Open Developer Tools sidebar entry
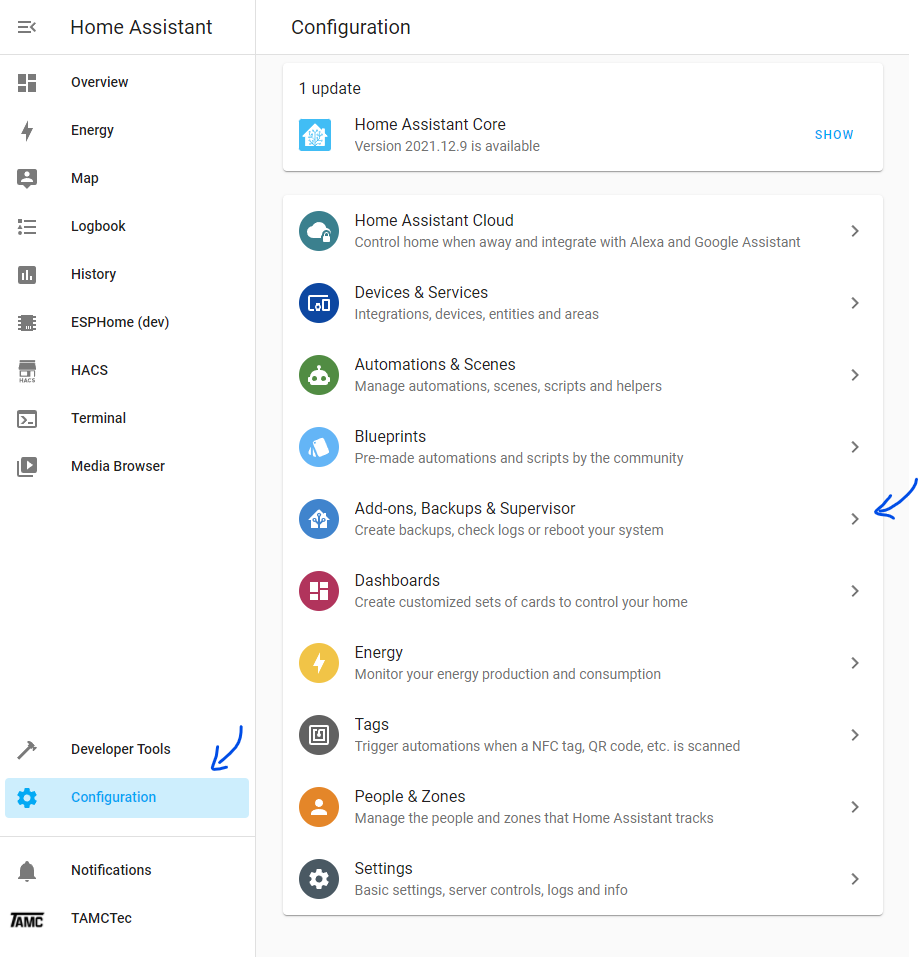 point(121,749)
